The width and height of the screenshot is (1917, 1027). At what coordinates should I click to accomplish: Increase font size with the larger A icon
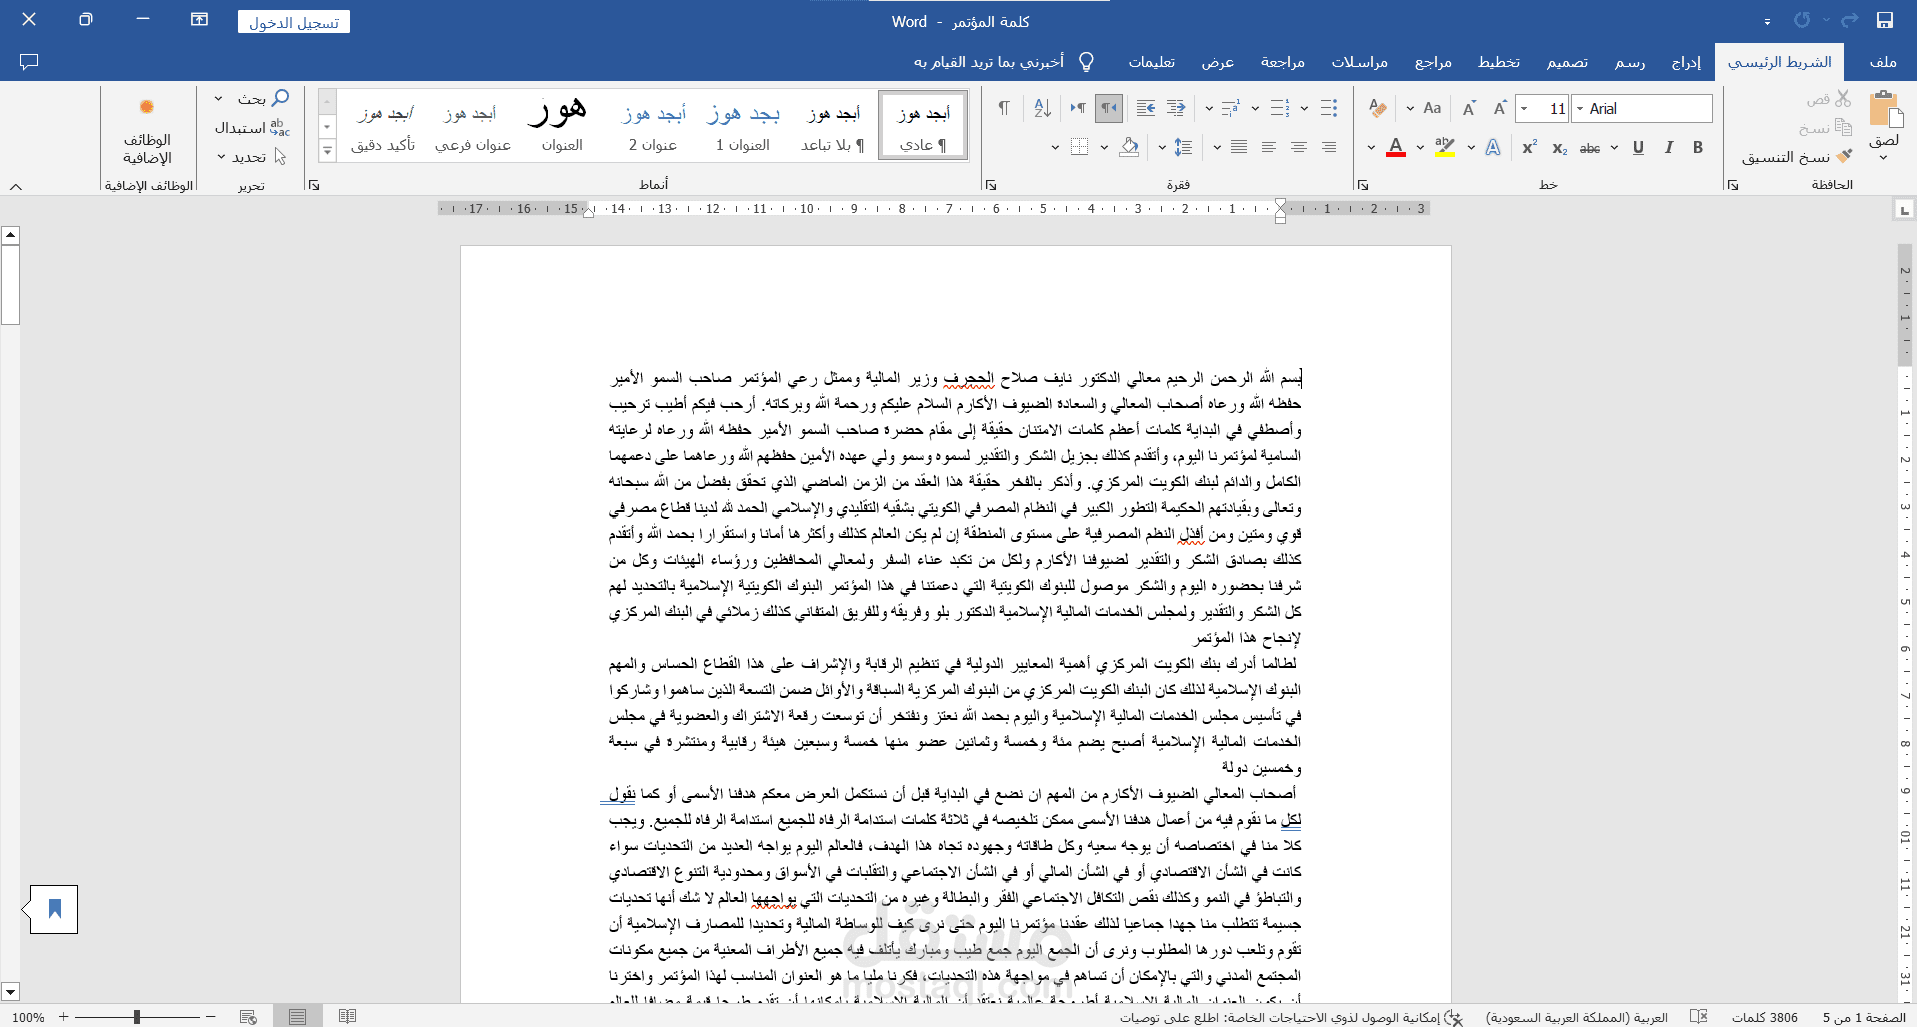coord(1499,108)
